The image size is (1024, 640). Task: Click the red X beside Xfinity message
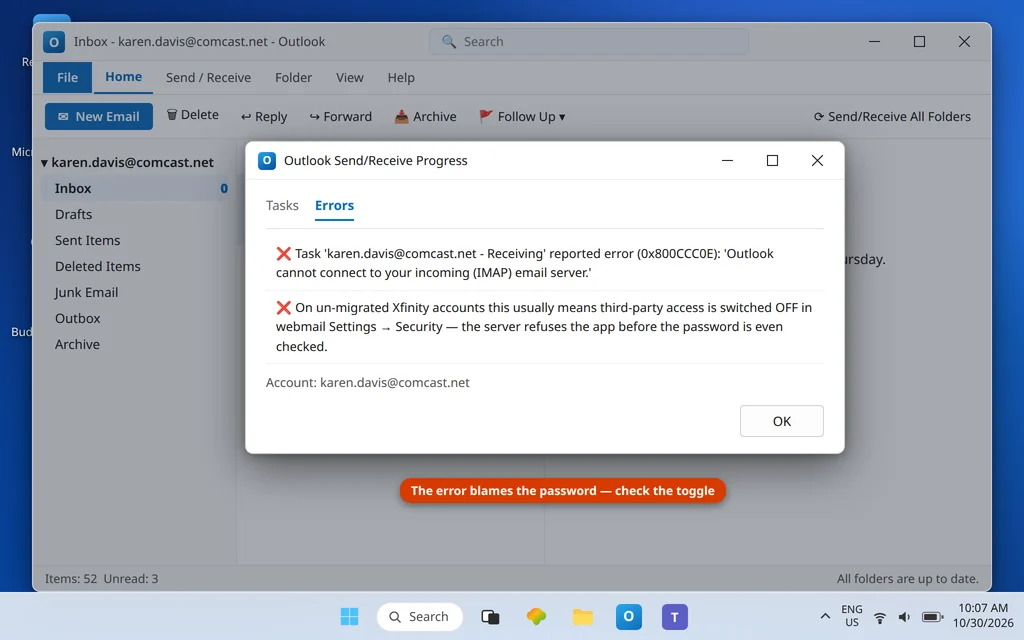click(283, 308)
